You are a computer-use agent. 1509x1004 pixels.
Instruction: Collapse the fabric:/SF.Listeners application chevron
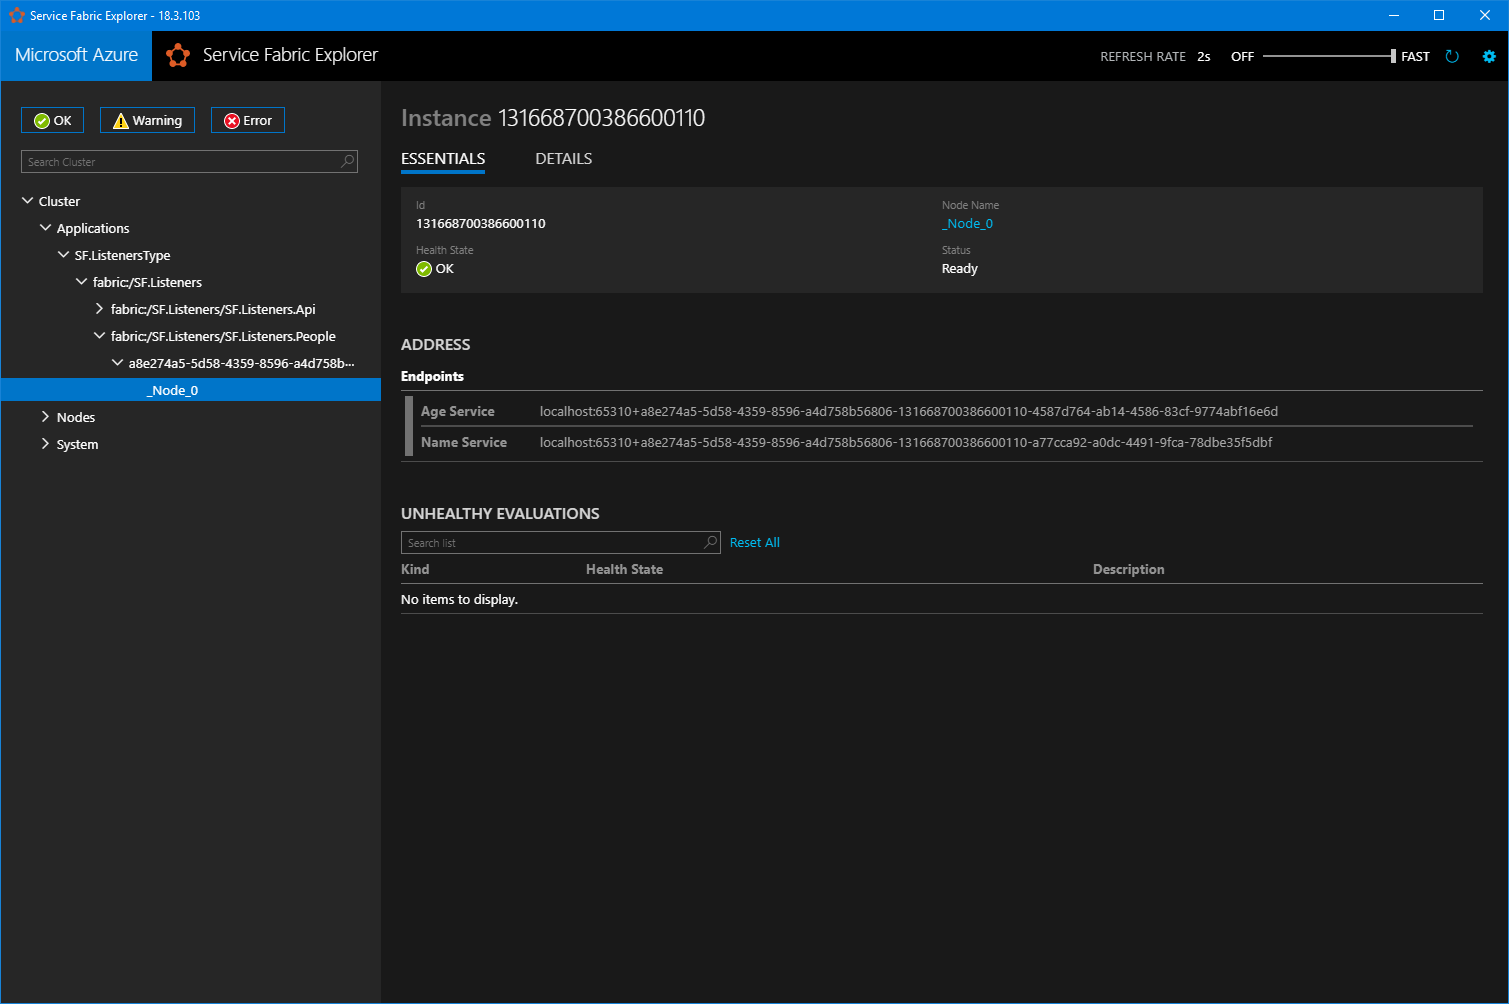click(x=82, y=282)
